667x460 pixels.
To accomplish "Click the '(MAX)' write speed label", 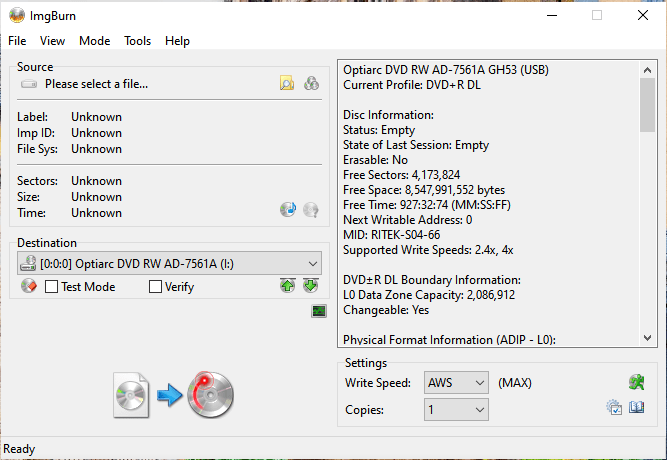I will click(x=515, y=383).
